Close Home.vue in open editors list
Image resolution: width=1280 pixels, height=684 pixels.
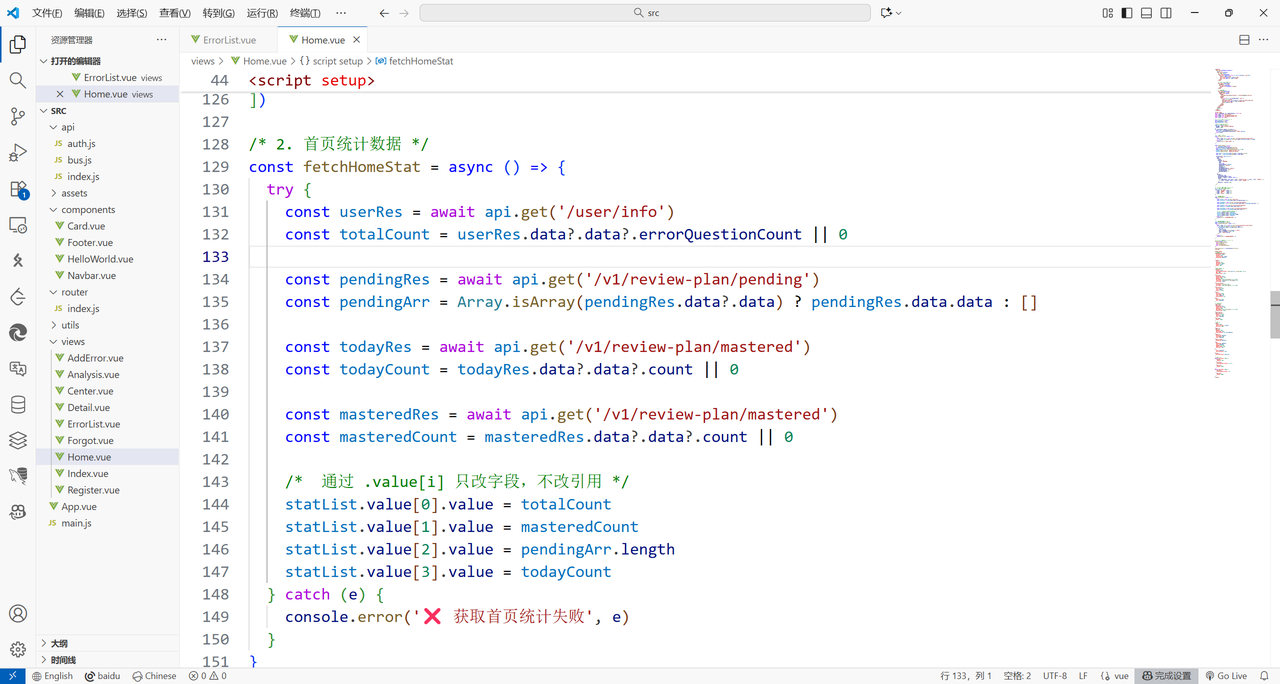[x=60, y=94]
